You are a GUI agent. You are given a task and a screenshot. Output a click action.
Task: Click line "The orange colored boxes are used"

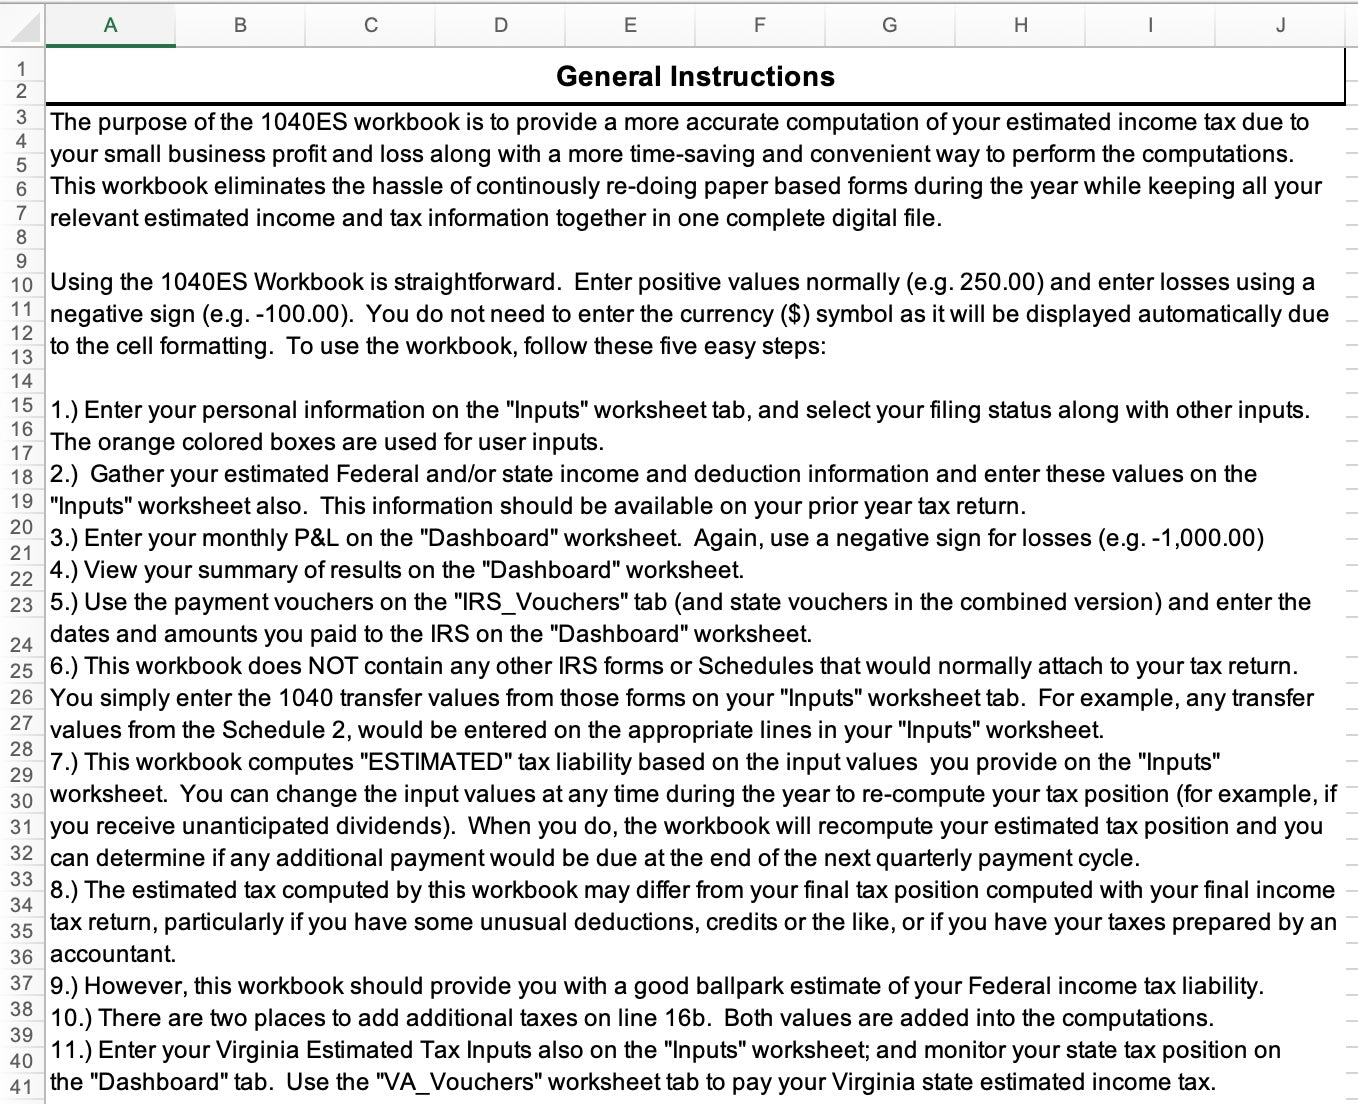pyautogui.click(x=327, y=442)
